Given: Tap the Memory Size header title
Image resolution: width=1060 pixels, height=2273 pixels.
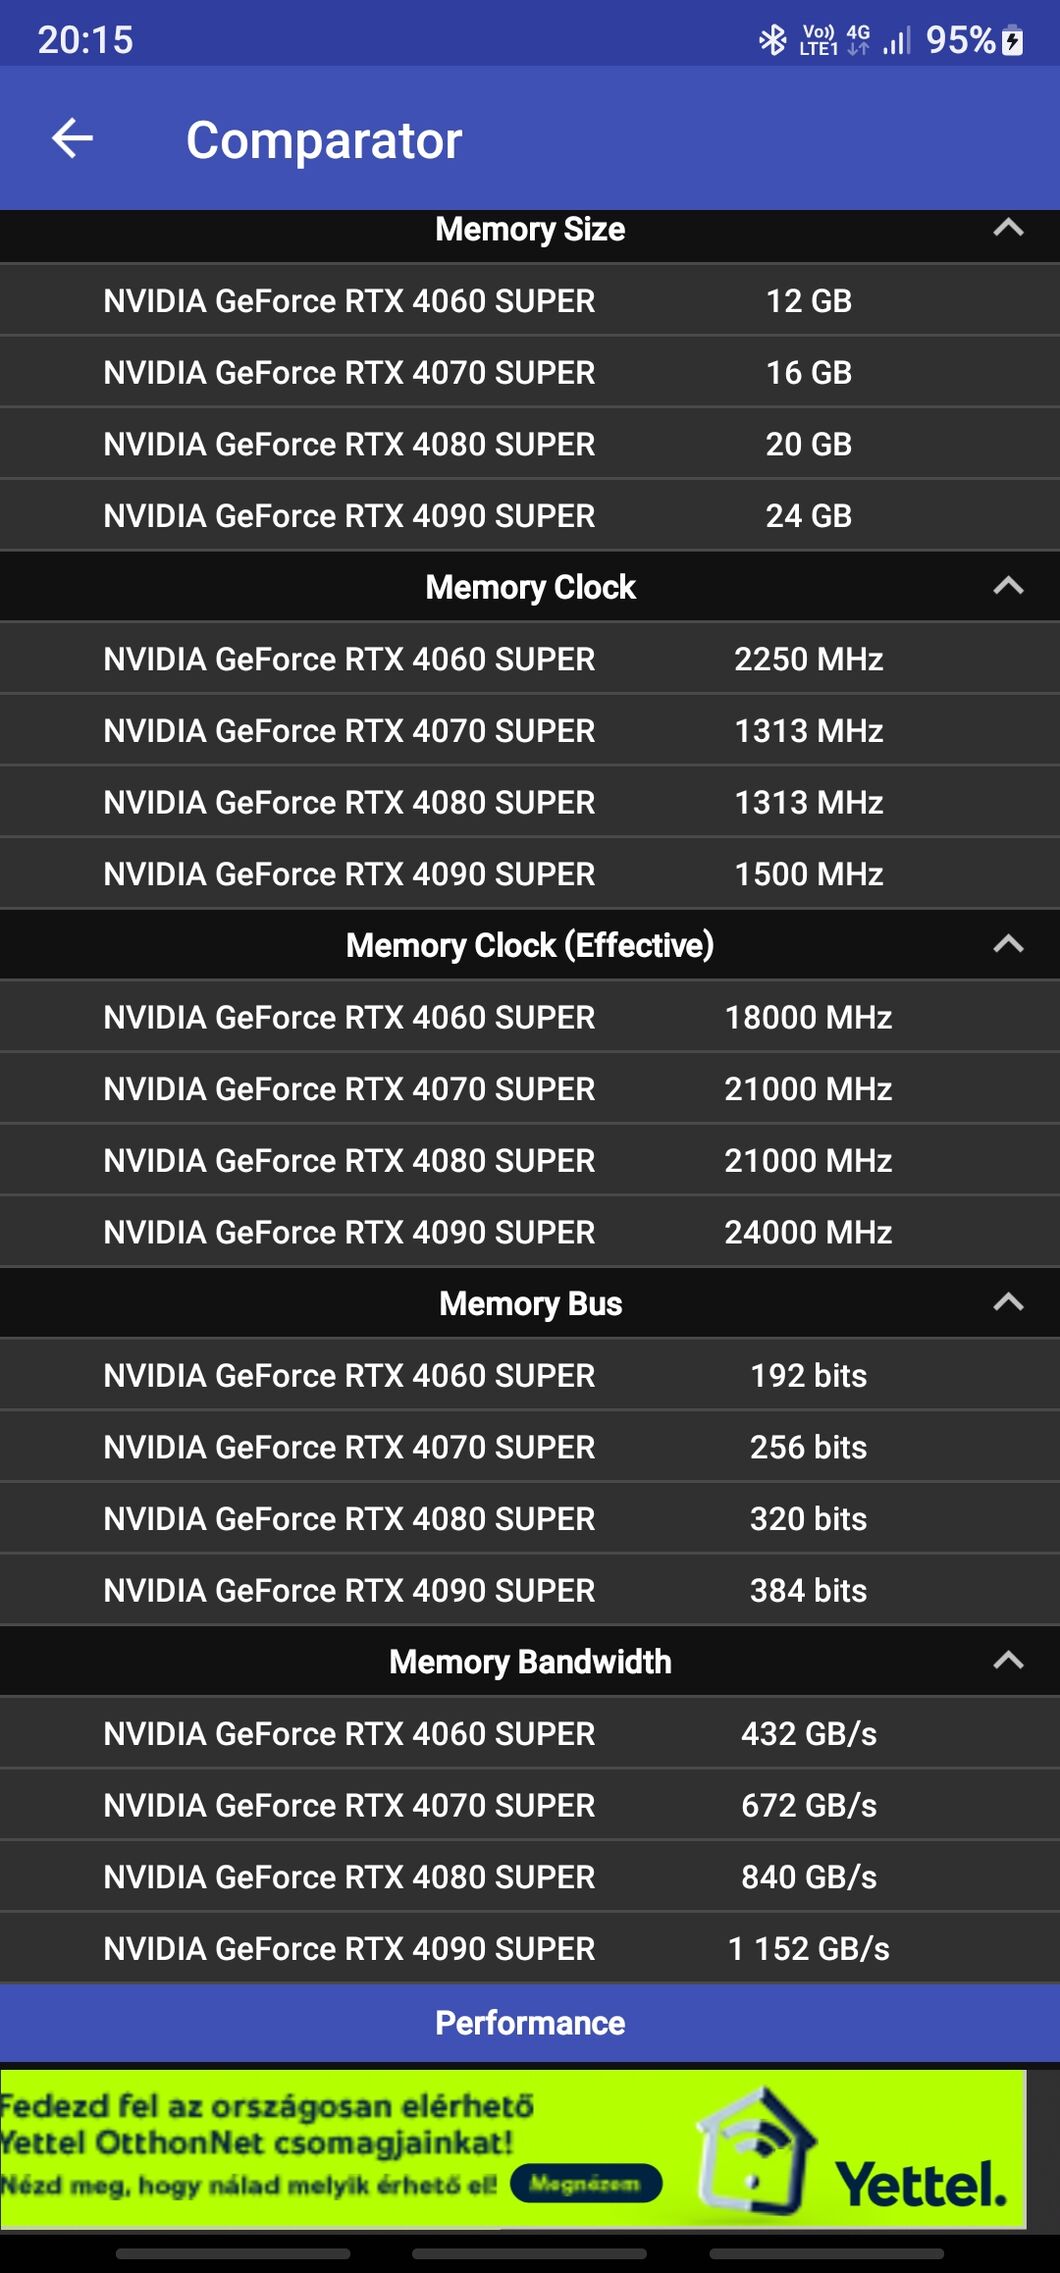Looking at the screenshot, I should pos(530,229).
